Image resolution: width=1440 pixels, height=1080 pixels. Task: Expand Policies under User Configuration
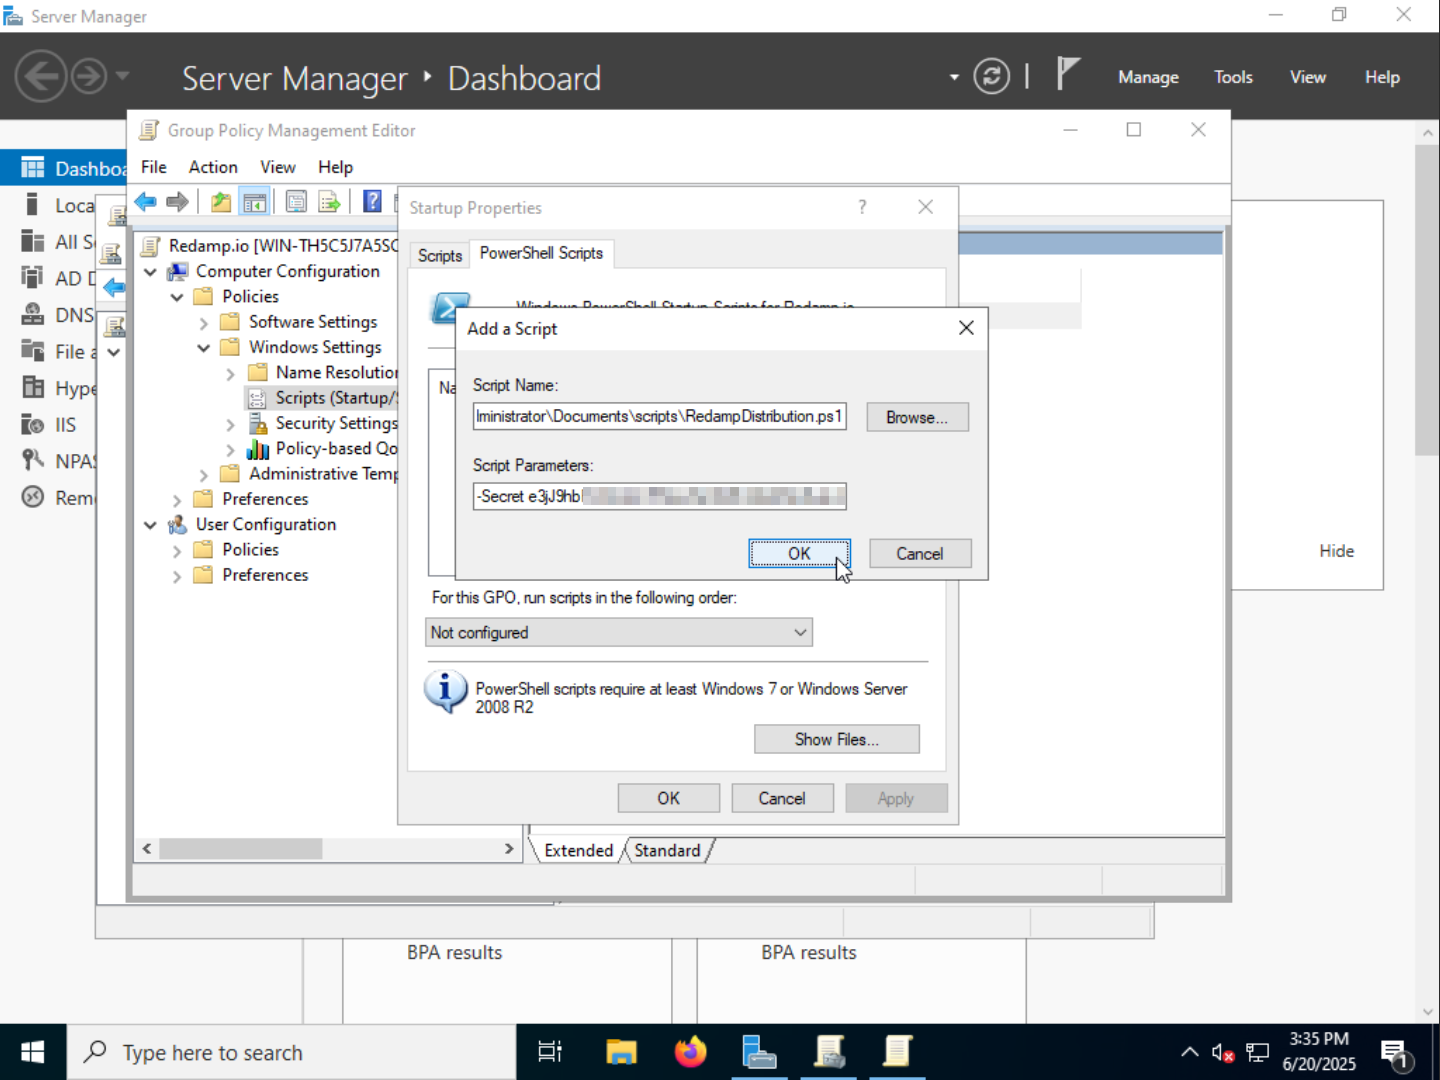point(177,550)
